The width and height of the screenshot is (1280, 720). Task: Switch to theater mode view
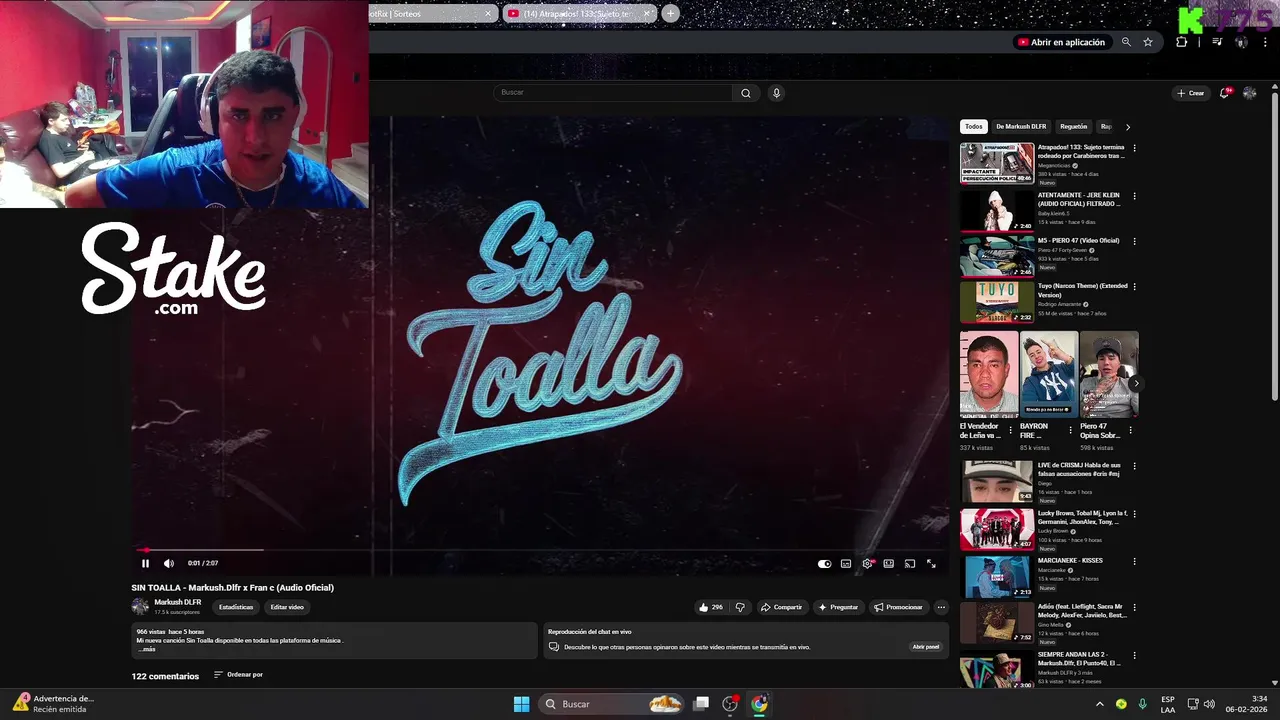click(x=888, y=564)
